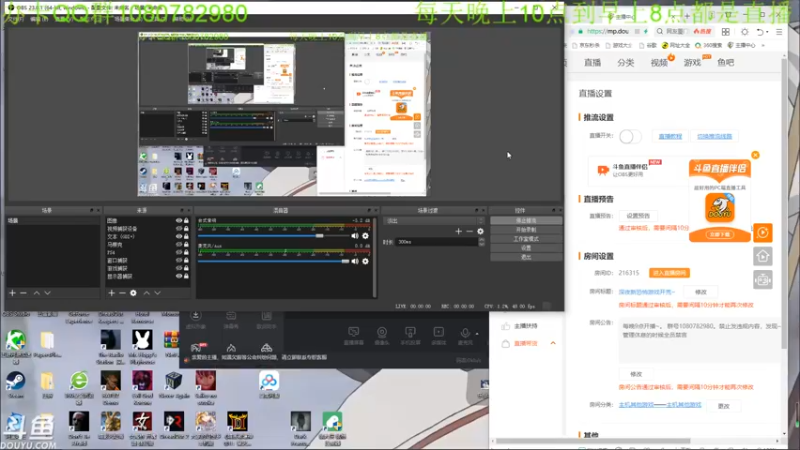
Task: Click the browser search magnifier icon
Action: (x=660, y=32)
